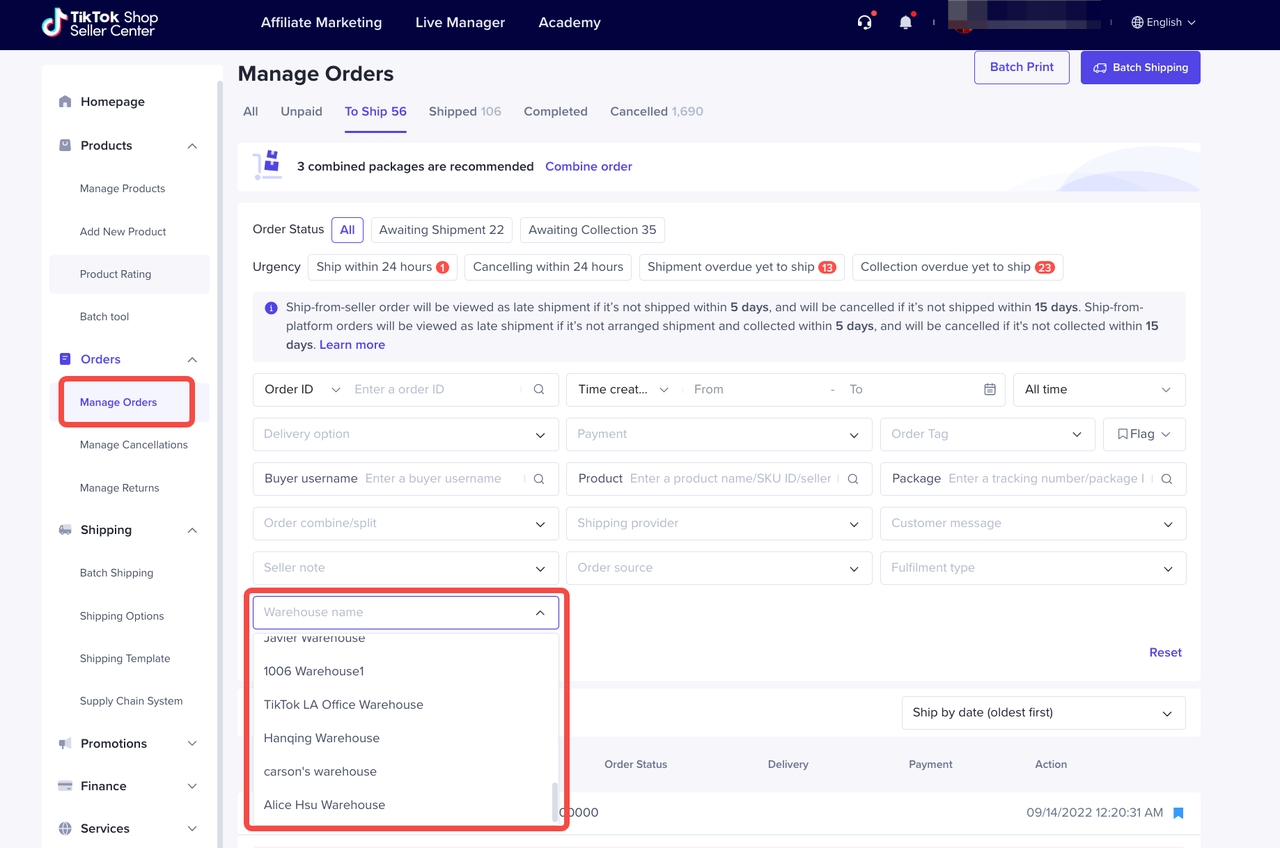Choose TikTok LA Office Warehouse option
Viewport: 1280px width, 848px height.
(343, 705)
